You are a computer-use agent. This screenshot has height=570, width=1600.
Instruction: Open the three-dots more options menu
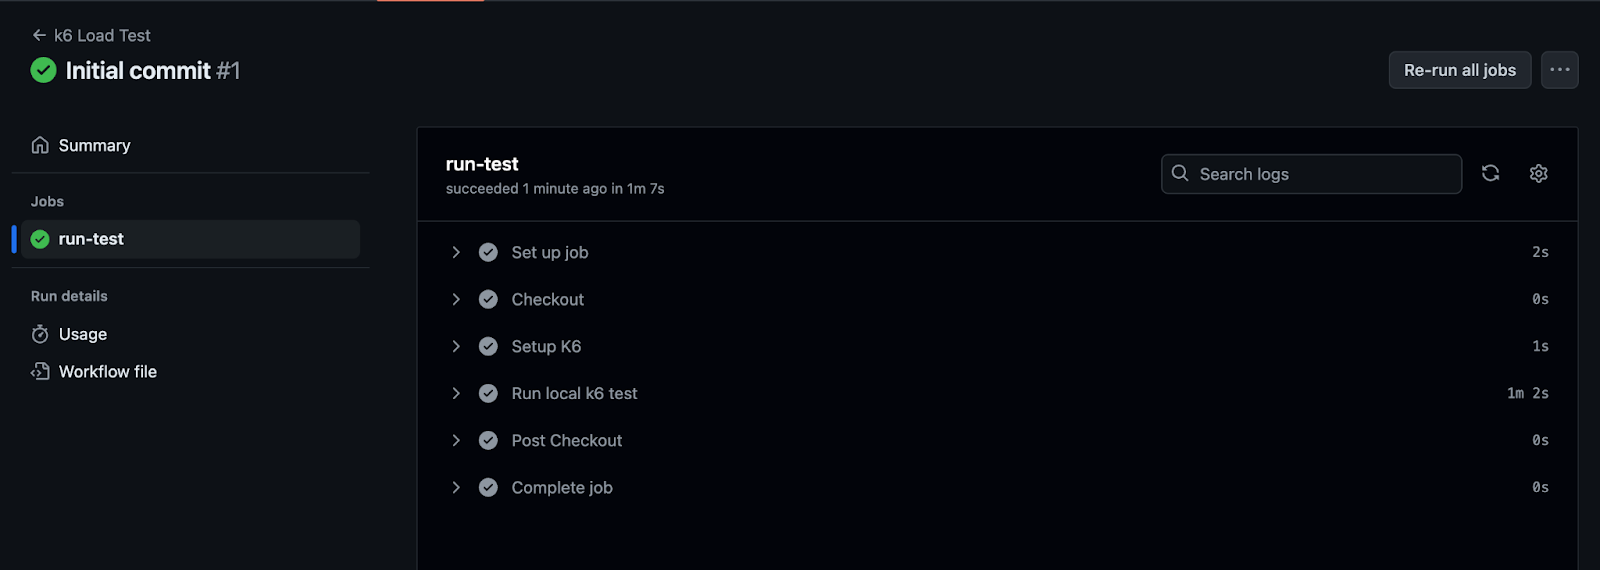pos(1559,70)
